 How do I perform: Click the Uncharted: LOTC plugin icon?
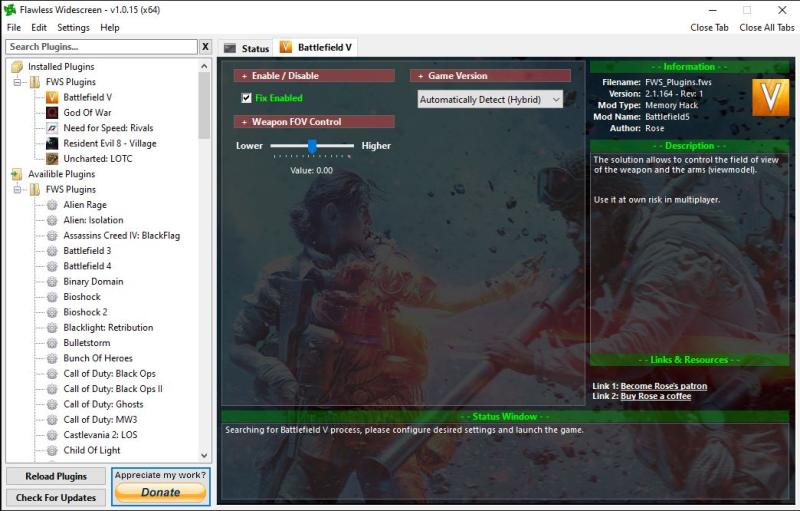click(52, 159)
